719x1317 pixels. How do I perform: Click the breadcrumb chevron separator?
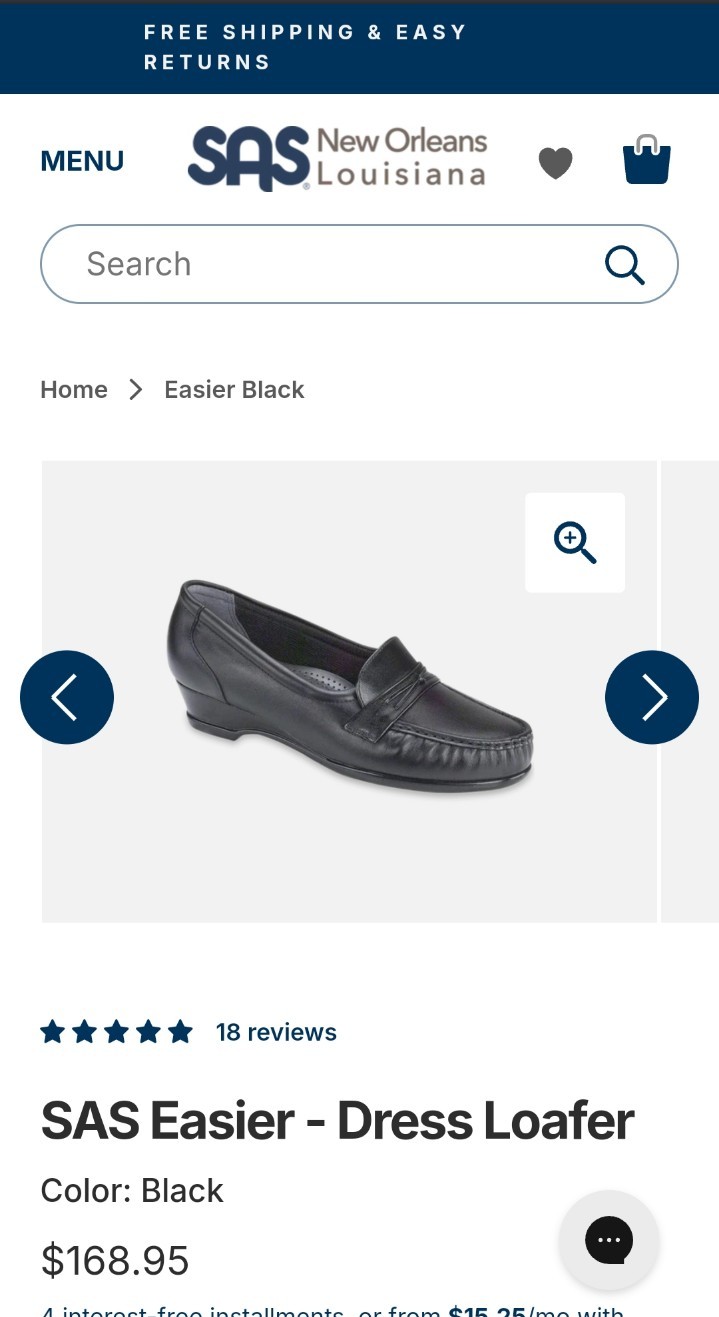pyautogui.click(x=136, y=390)
